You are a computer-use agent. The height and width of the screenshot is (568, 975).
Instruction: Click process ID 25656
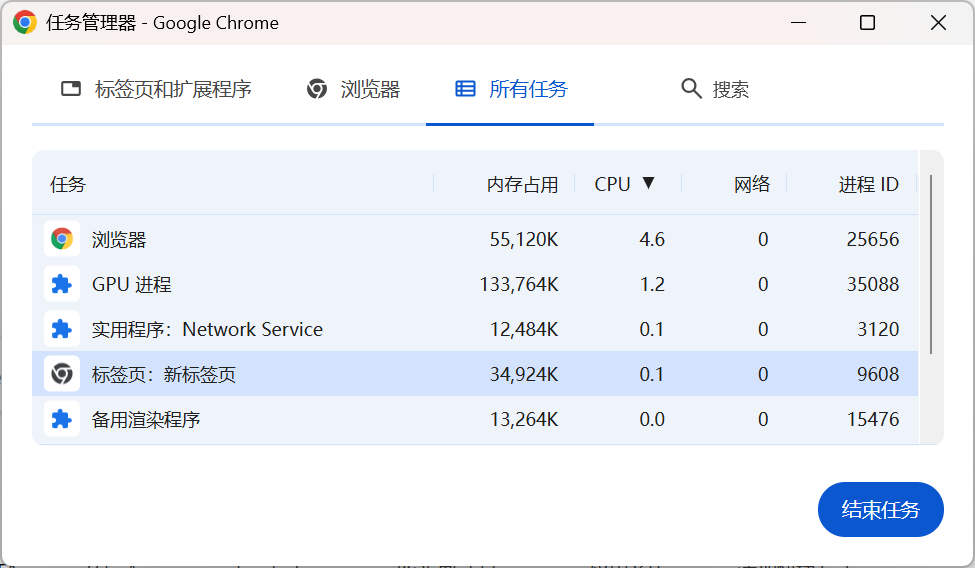pyautogui.click(x=872, y=239)
